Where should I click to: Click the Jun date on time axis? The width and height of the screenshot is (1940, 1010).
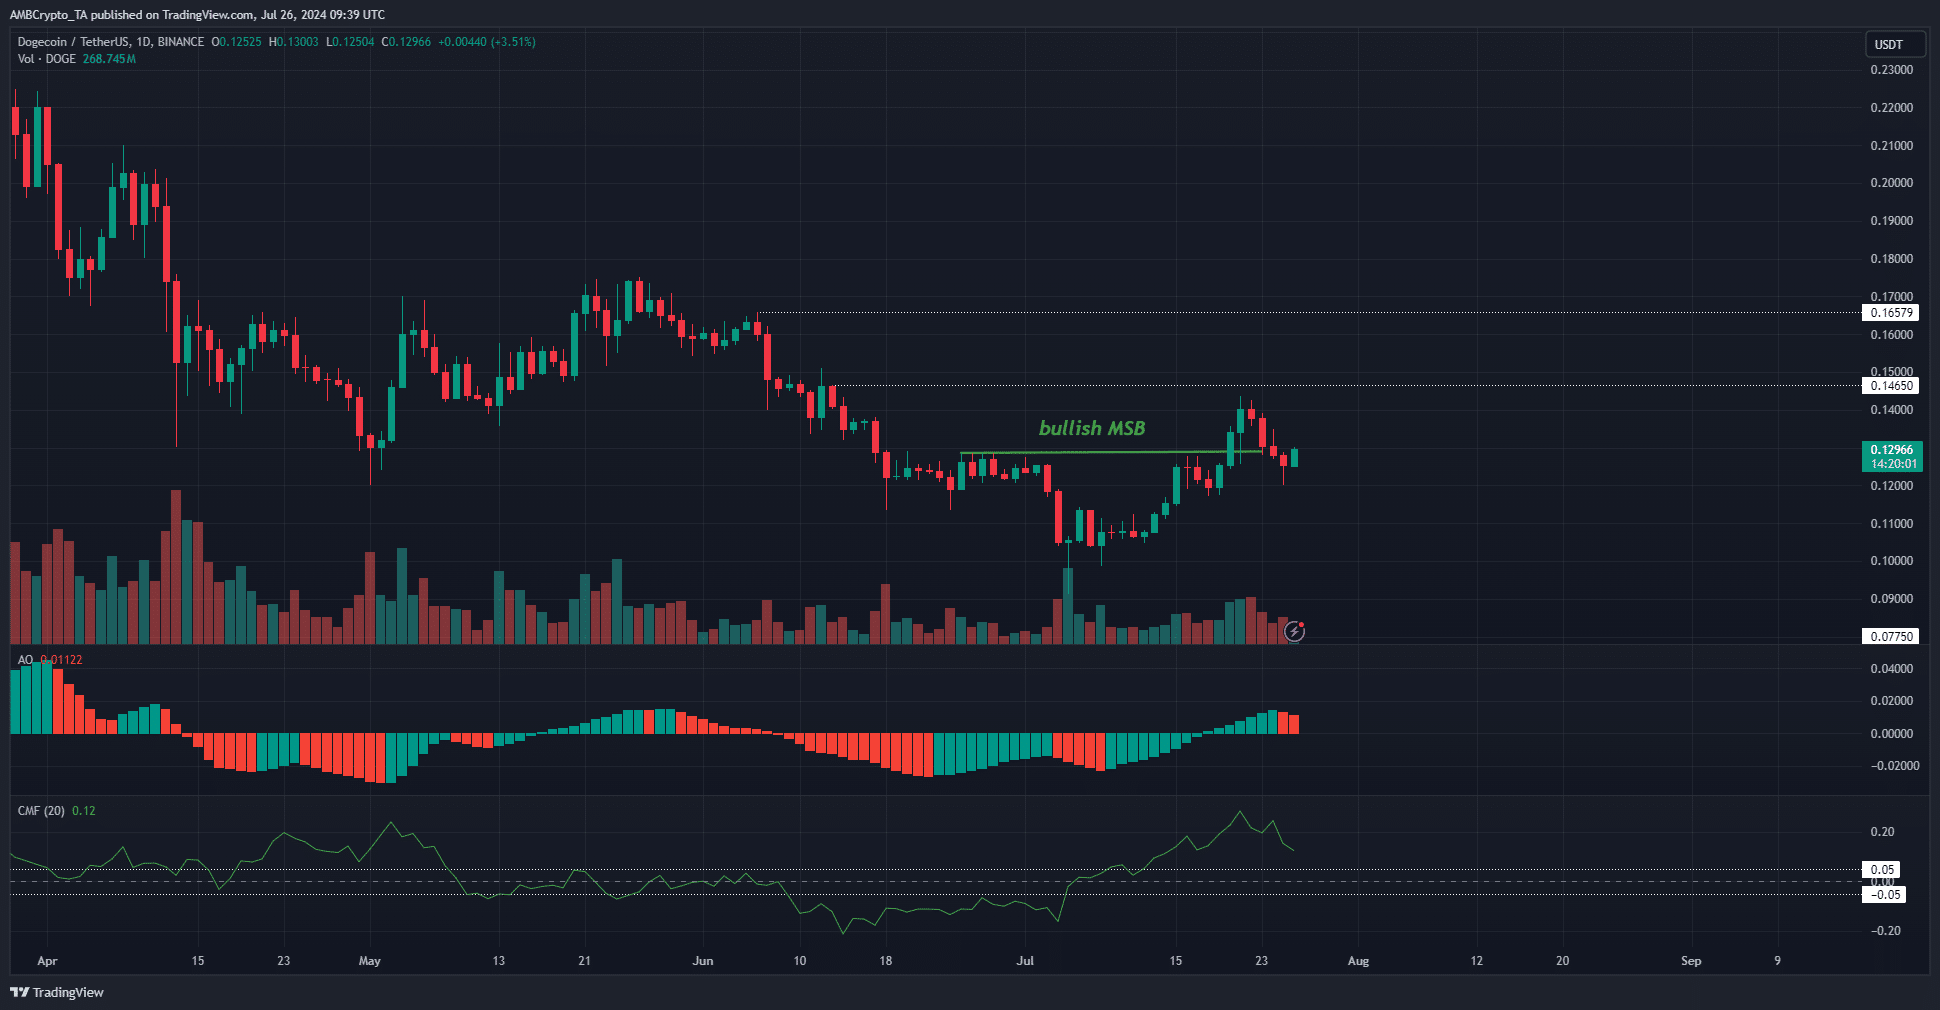coord(703,961)
